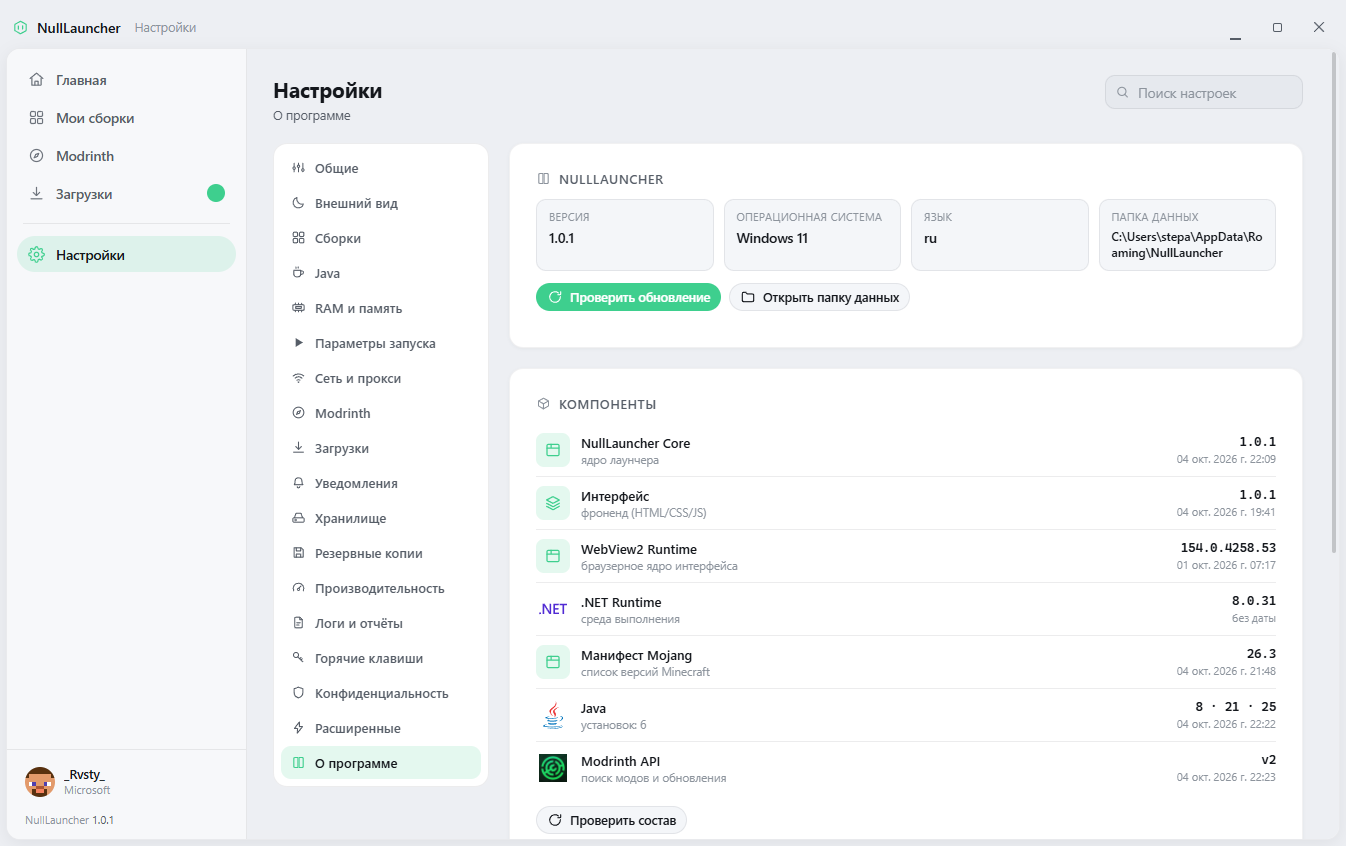Screen dimensions: 1346x846
Task: Switch to the Сборки settings section
Action: [381, 239]
